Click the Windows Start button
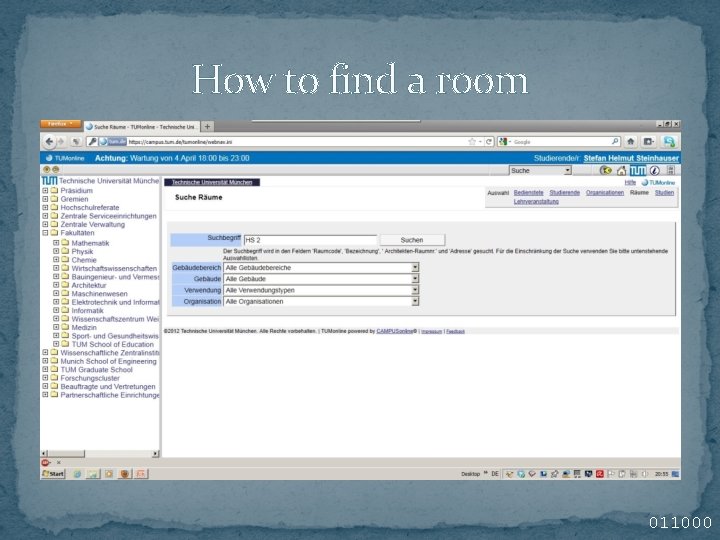This screenshot has height=540, width=720. pyautogui.click(x=53, y=474)
